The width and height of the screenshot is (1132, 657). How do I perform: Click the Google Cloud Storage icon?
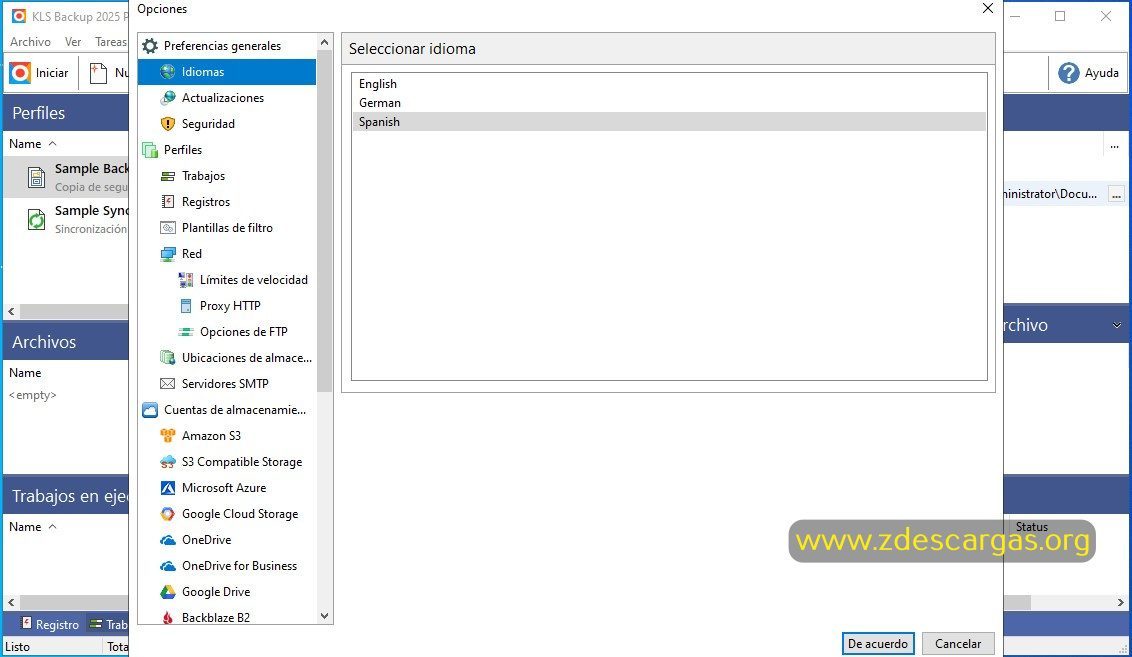pos(167,514)
